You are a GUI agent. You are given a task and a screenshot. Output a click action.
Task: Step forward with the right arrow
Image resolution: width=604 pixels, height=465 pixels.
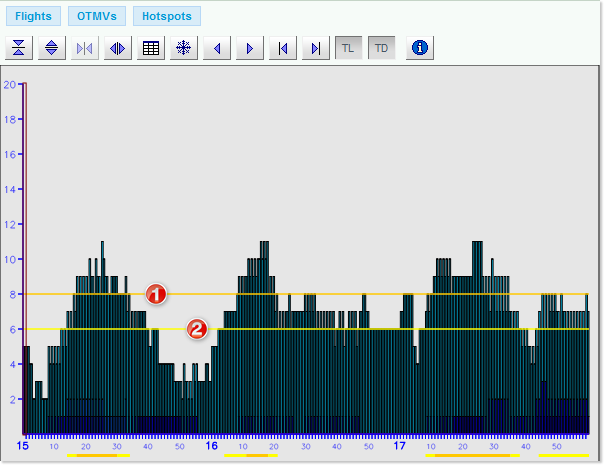tap(250, 48)
